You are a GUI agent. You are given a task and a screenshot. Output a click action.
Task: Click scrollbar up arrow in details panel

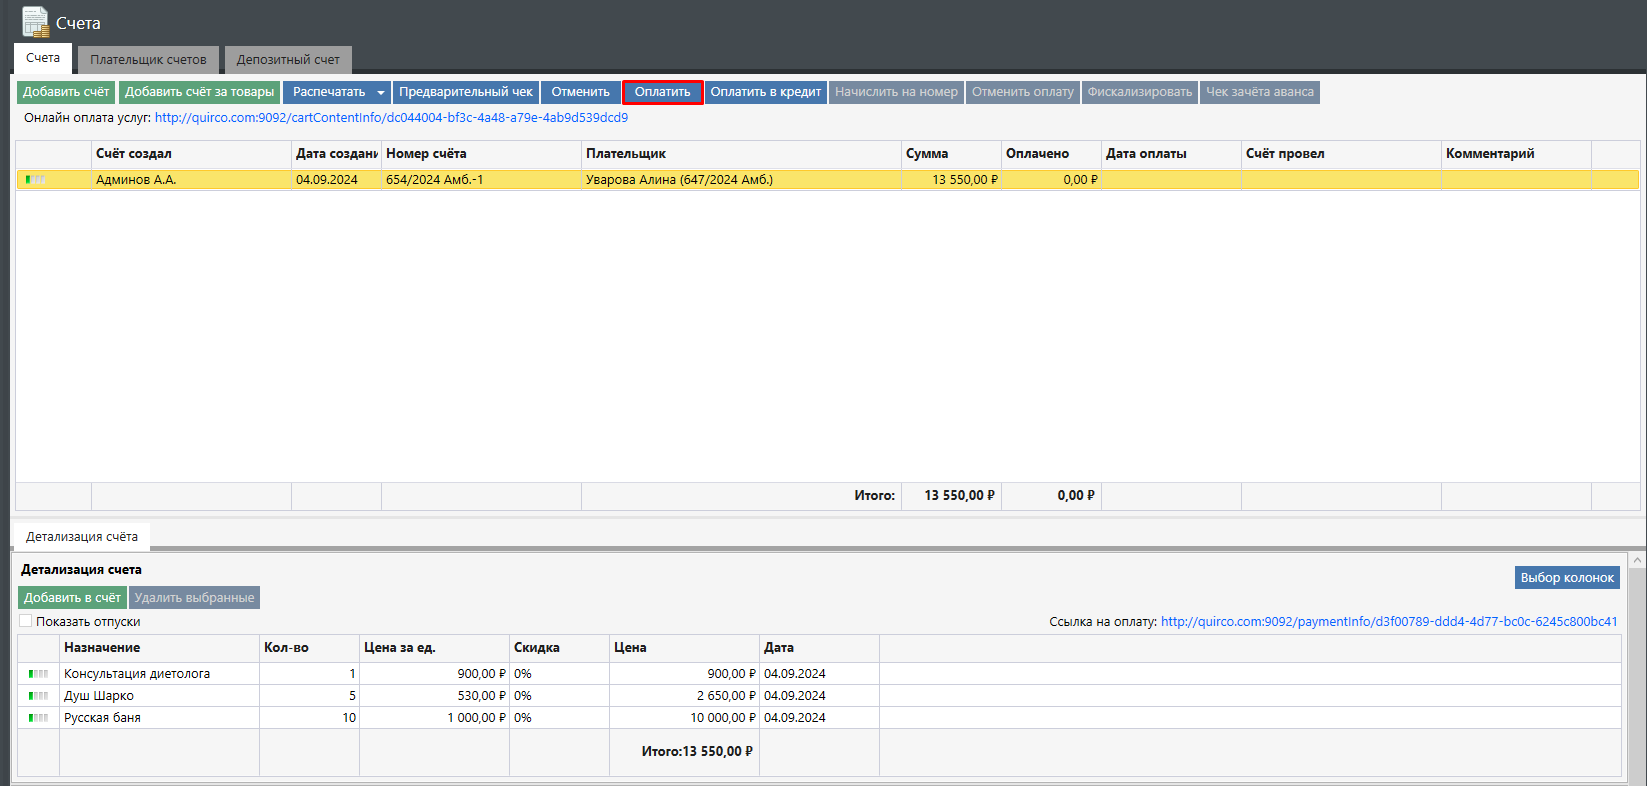tap(1637, 561)
